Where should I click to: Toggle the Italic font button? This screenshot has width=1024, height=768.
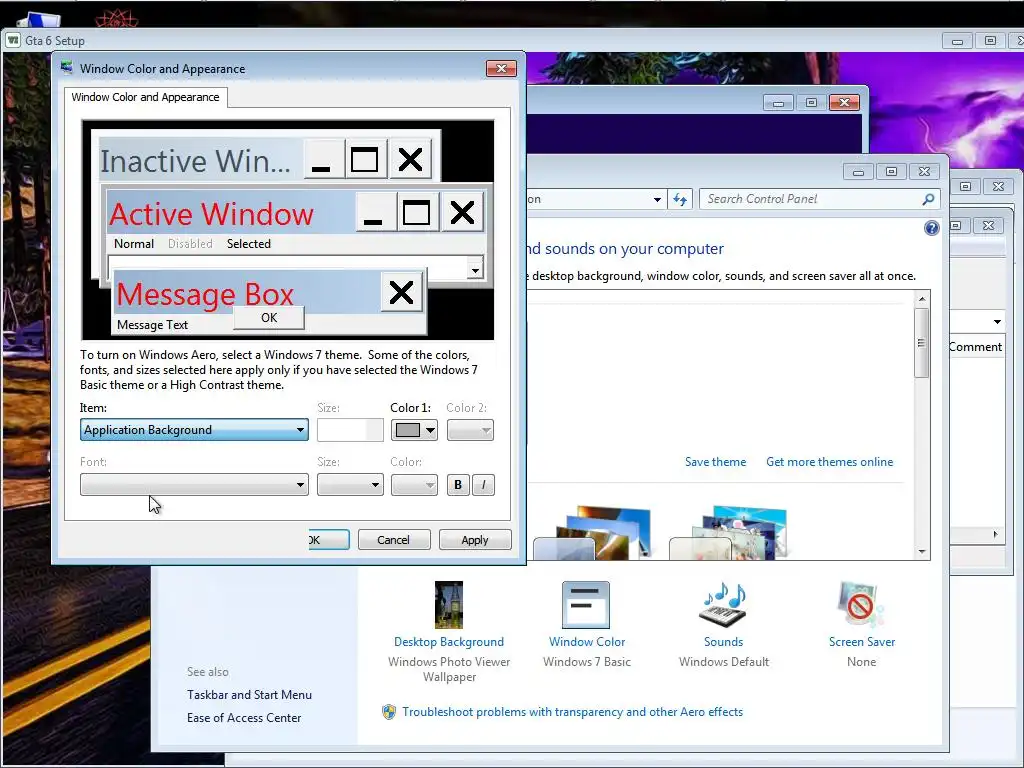(x=483, y=485)
